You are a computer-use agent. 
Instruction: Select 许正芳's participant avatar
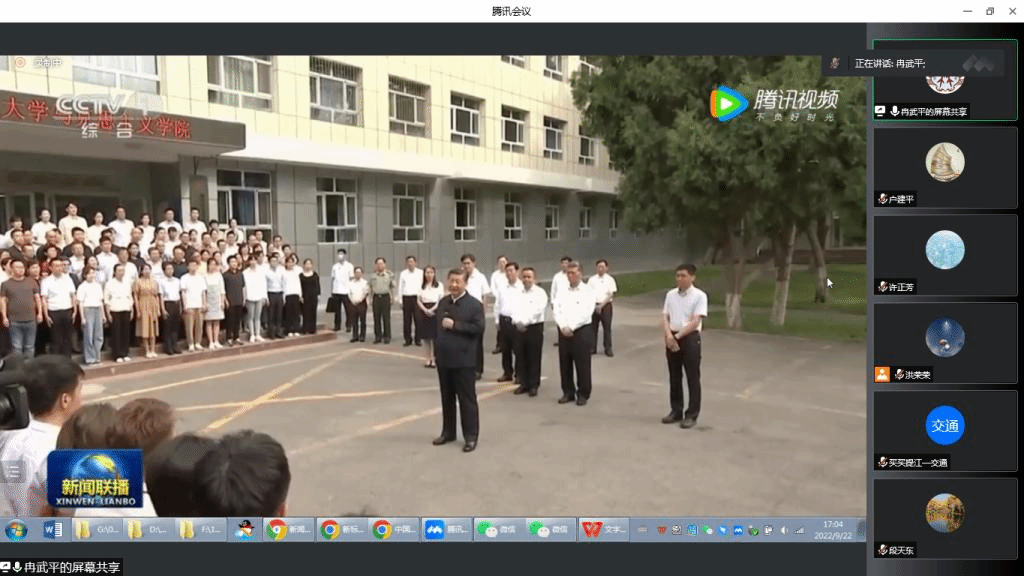tap(944, 249)
